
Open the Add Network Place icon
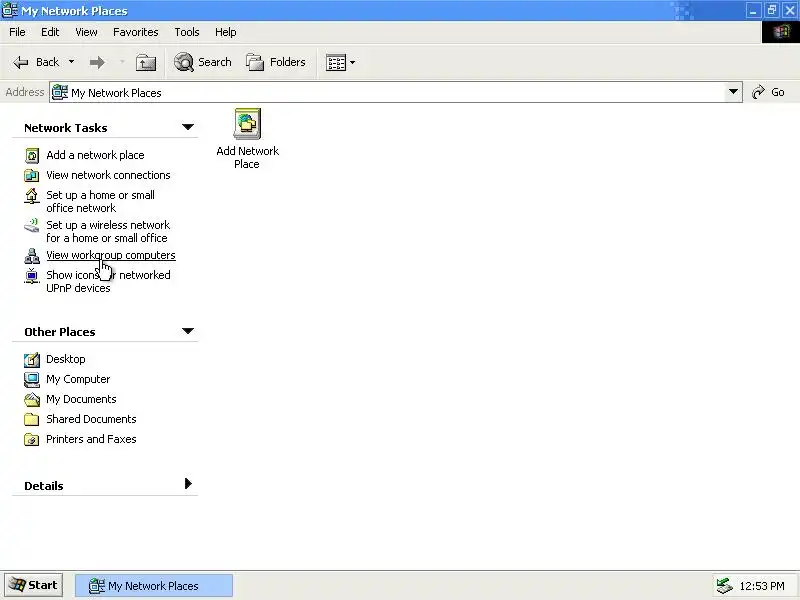point(247,123)
